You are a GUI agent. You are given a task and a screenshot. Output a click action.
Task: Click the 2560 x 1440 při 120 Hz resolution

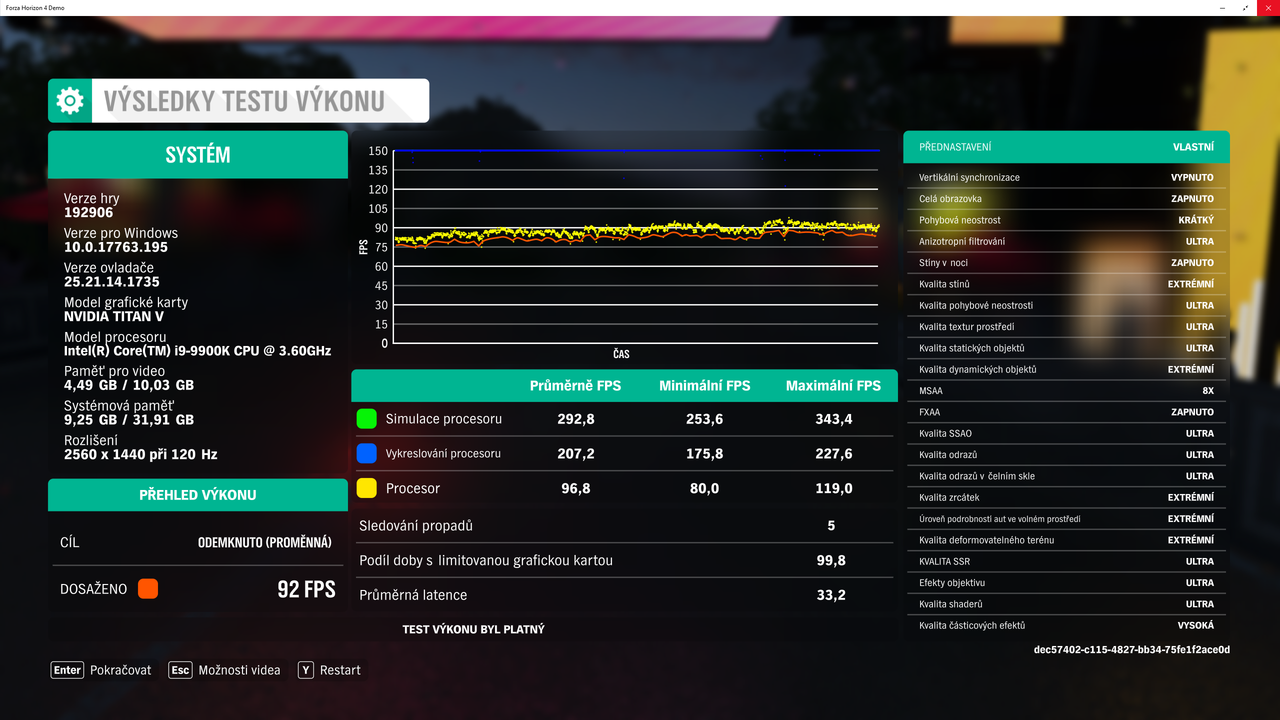[x=141, y=454]
